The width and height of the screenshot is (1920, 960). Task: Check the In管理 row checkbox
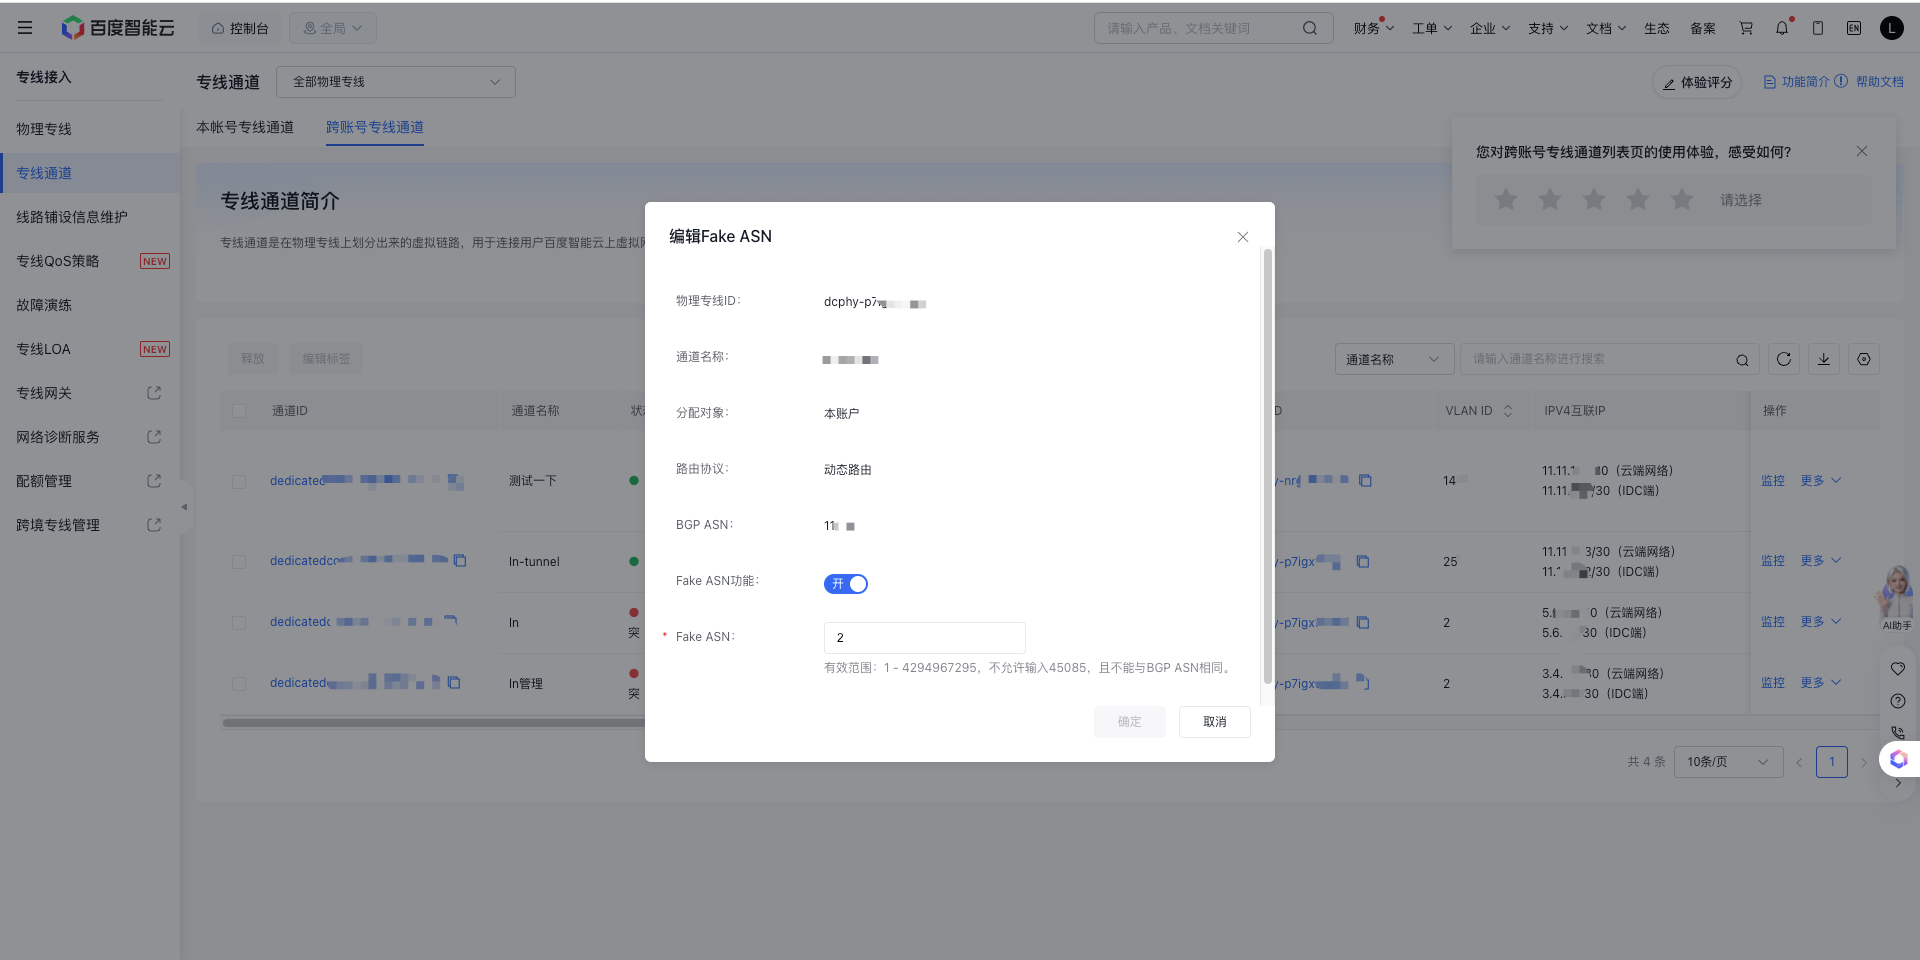(x=239, y=684)
